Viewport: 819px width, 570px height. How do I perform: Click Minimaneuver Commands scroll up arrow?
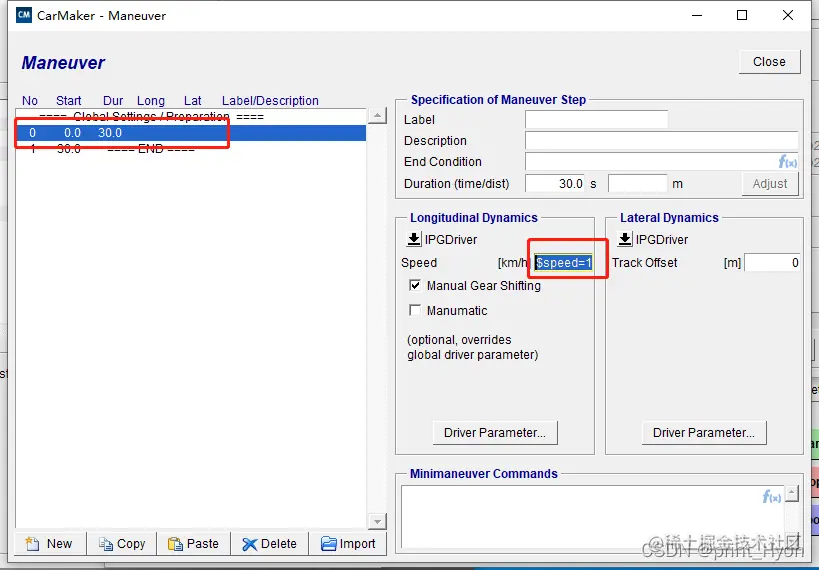point(792,494)
